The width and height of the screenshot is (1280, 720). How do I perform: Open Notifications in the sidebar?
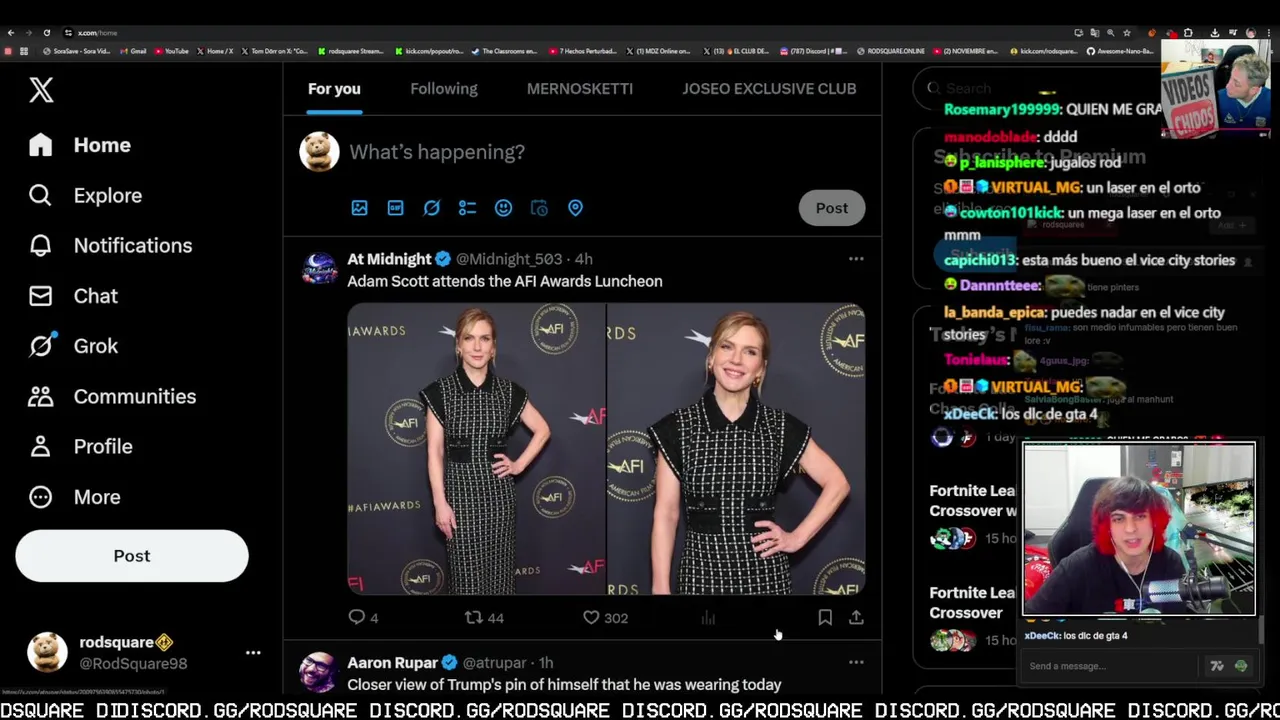(x=110, y=245)
